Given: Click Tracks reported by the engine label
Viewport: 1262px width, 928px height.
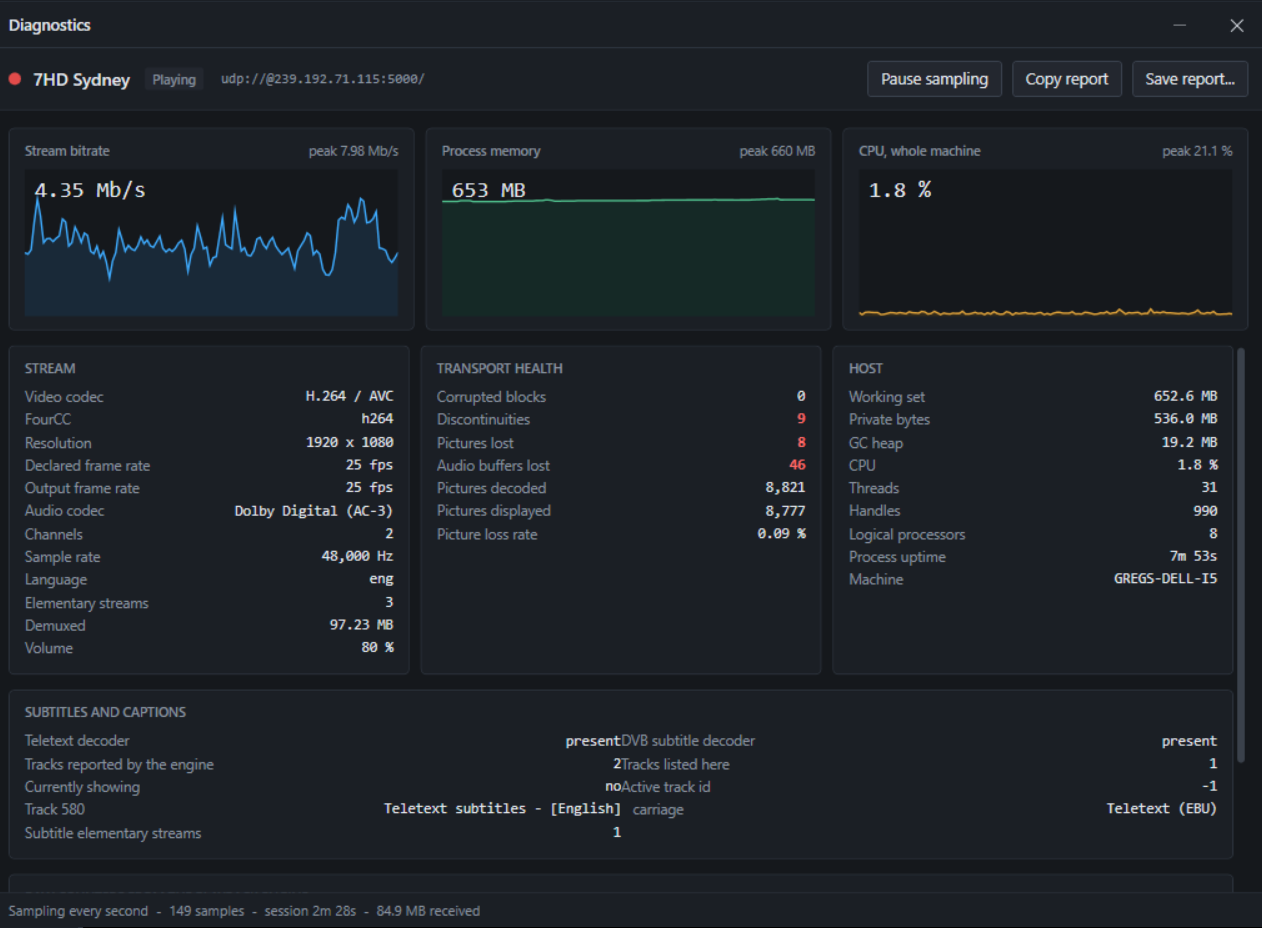Looking at the screenshot, I should click(119, 765).
